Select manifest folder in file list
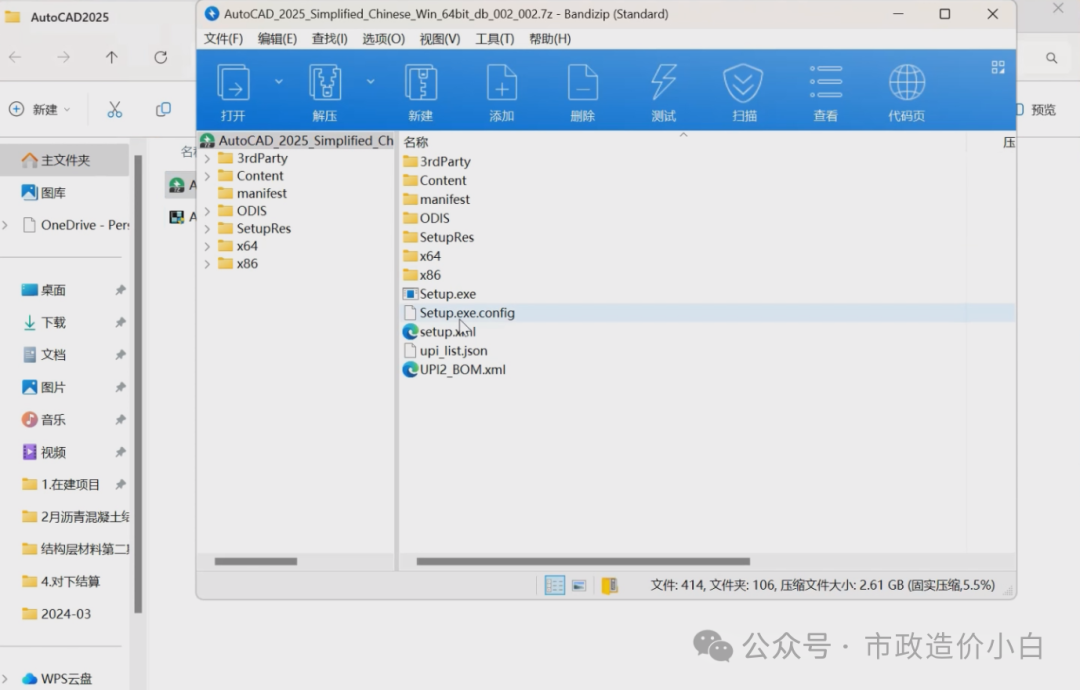The height and width of the screenshot is (690, 1080). click(x=436, y=199)
